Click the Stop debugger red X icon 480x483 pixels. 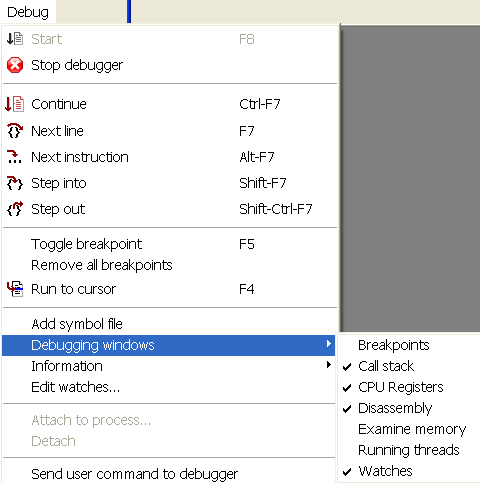click(x=15, y=65)
